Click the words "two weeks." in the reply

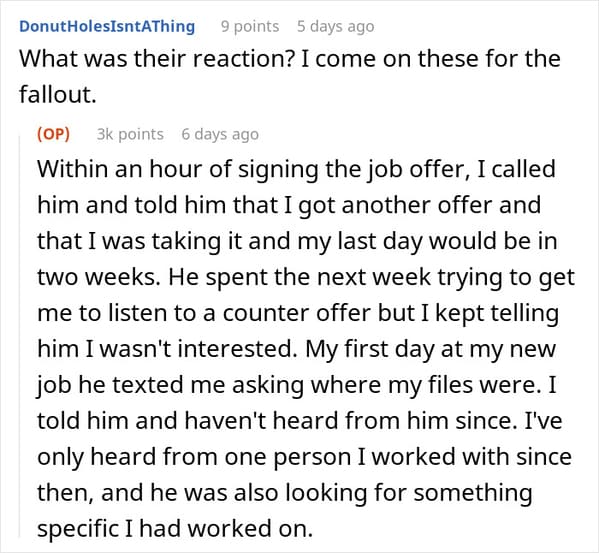[99, 276]
